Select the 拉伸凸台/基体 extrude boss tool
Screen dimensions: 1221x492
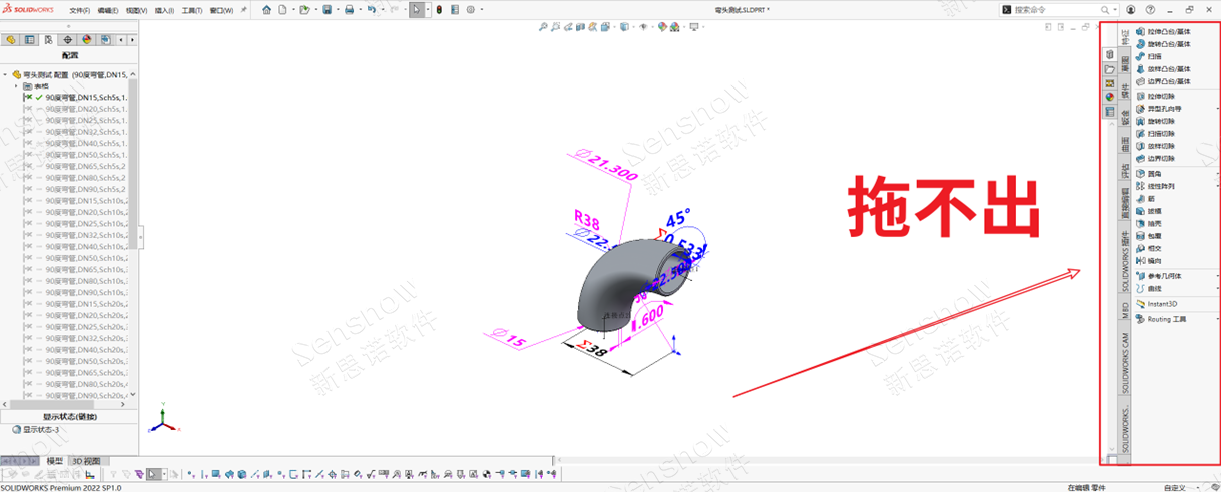point(1167,31)
